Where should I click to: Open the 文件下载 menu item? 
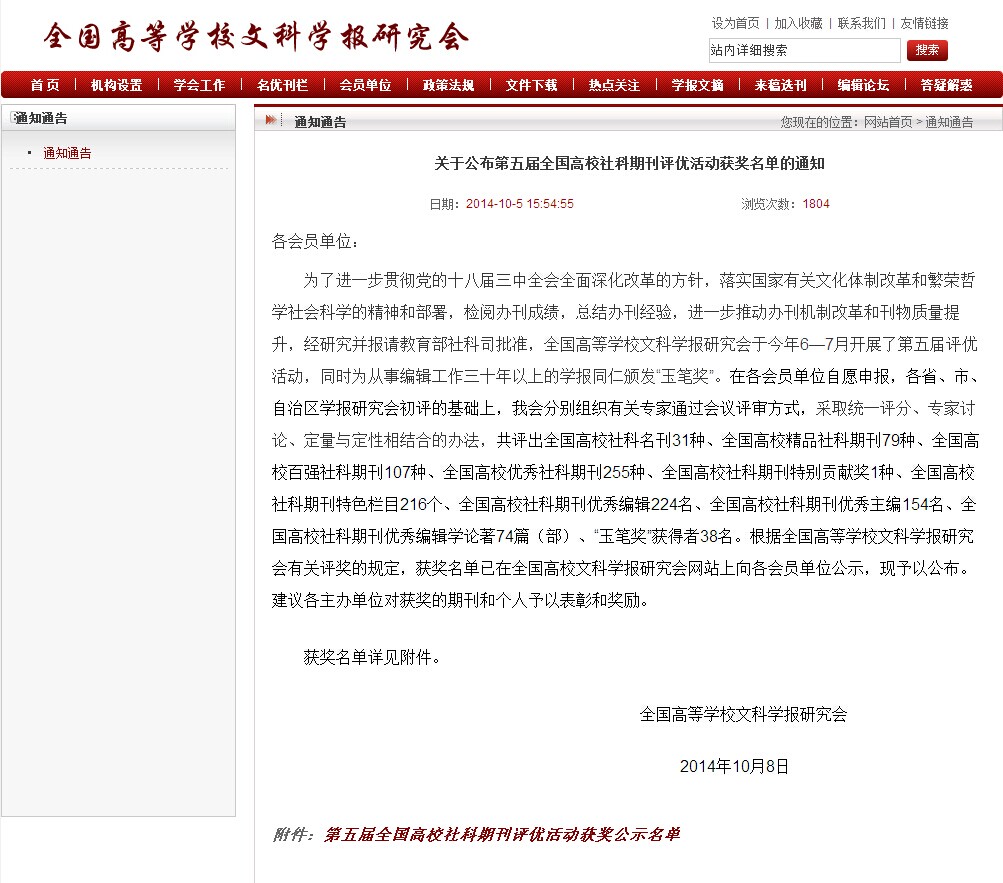pyautogui.click(x=531, y=85)
